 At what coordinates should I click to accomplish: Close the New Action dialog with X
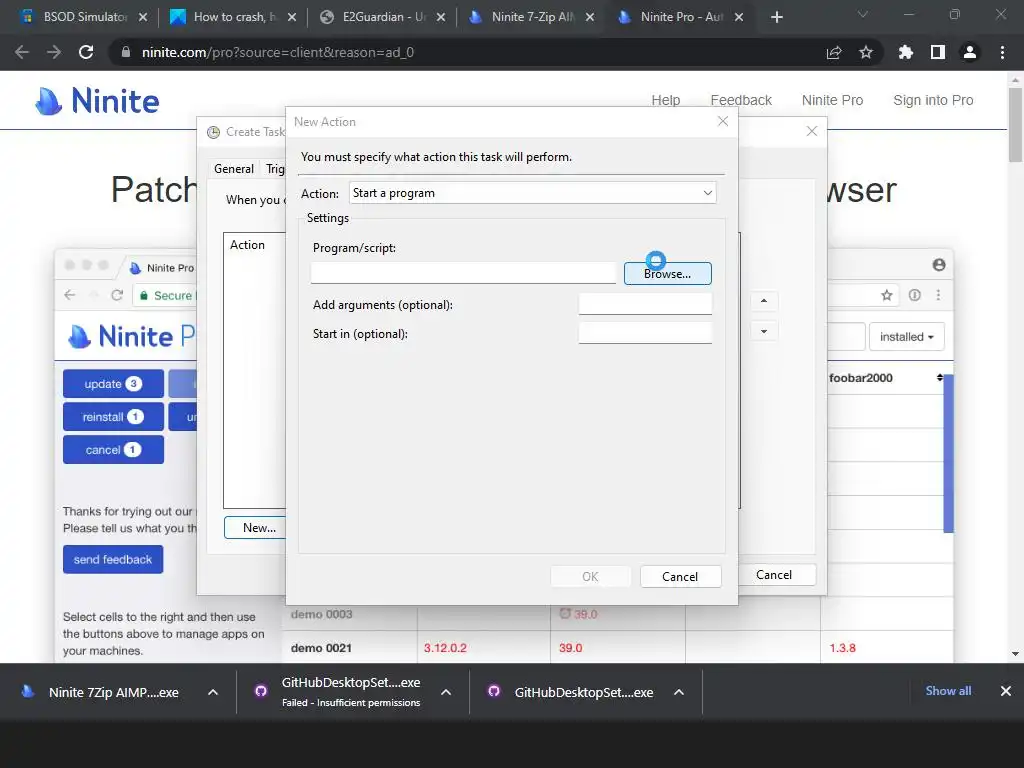pyautogui.click(x=723, y=121)
